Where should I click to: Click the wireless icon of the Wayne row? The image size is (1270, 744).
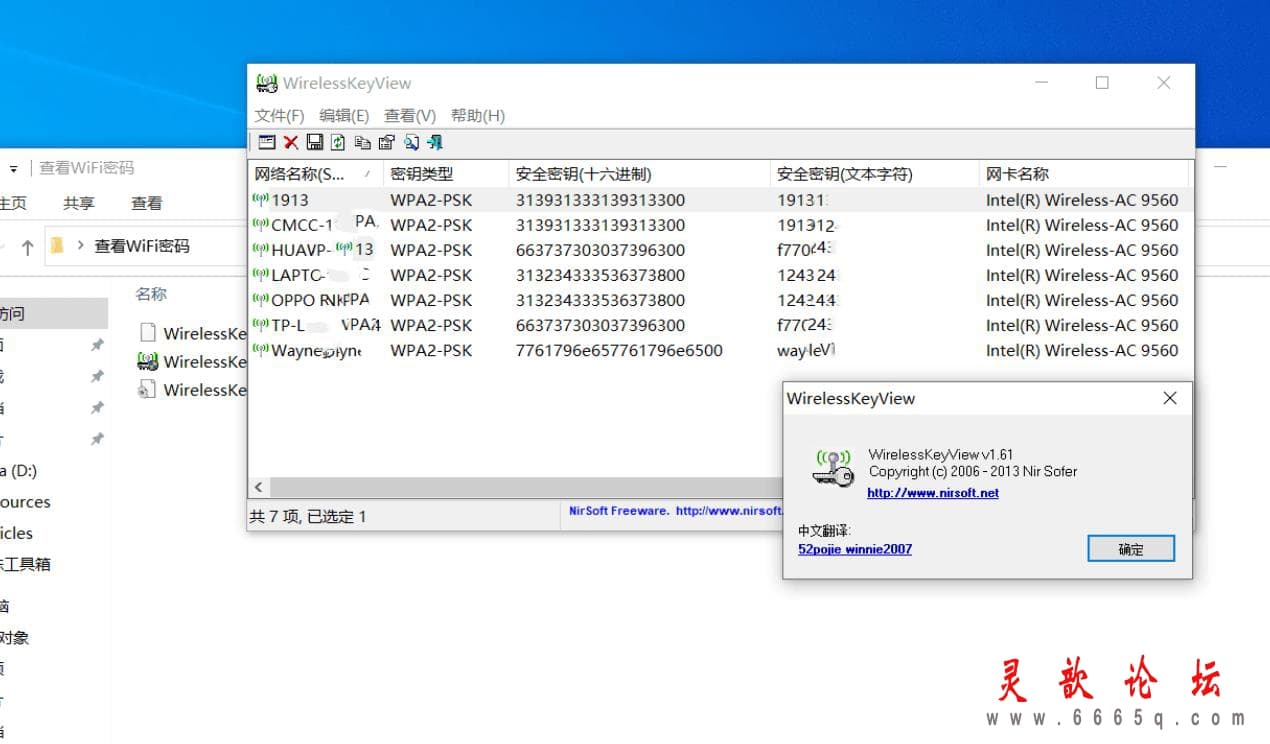[261, 349]
